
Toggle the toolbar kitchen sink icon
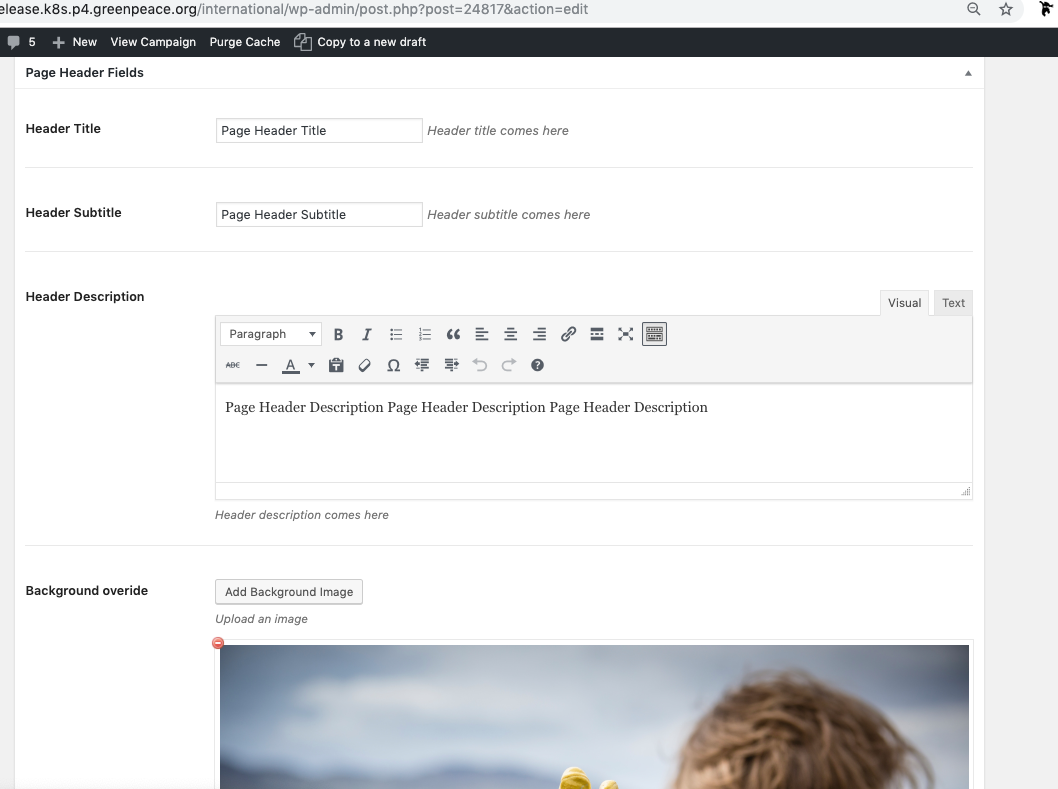[x=654, y=334]
